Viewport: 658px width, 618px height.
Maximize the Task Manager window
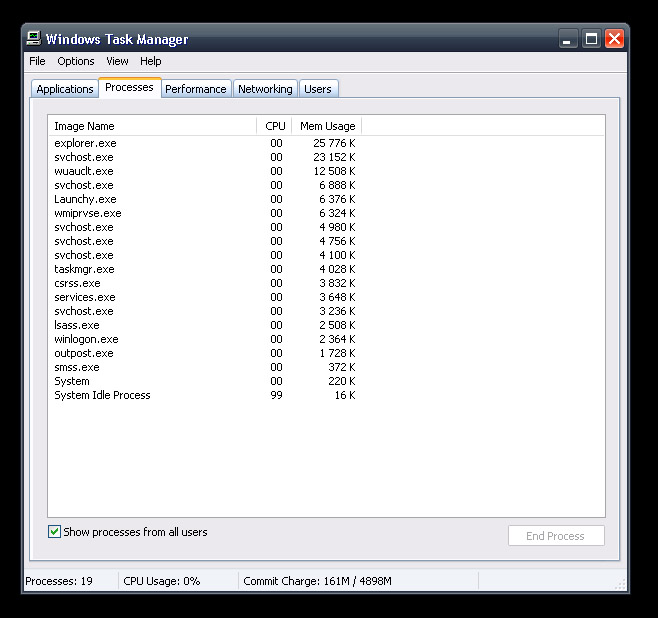[591, 39]
